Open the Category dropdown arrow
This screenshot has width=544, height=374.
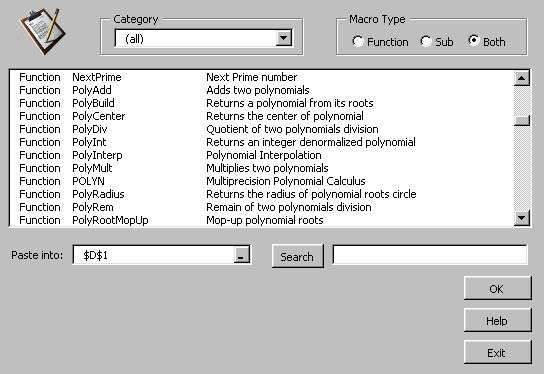click(x=283, y=38)
